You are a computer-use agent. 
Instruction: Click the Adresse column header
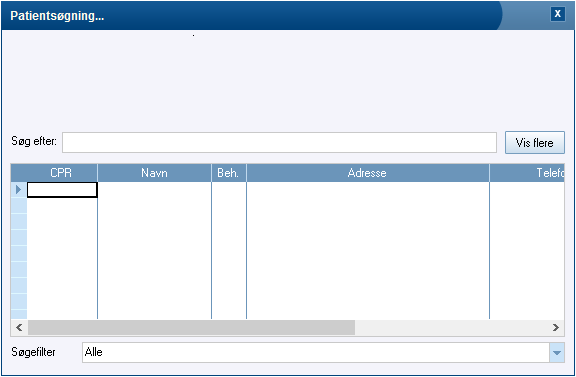coord(368,173)
